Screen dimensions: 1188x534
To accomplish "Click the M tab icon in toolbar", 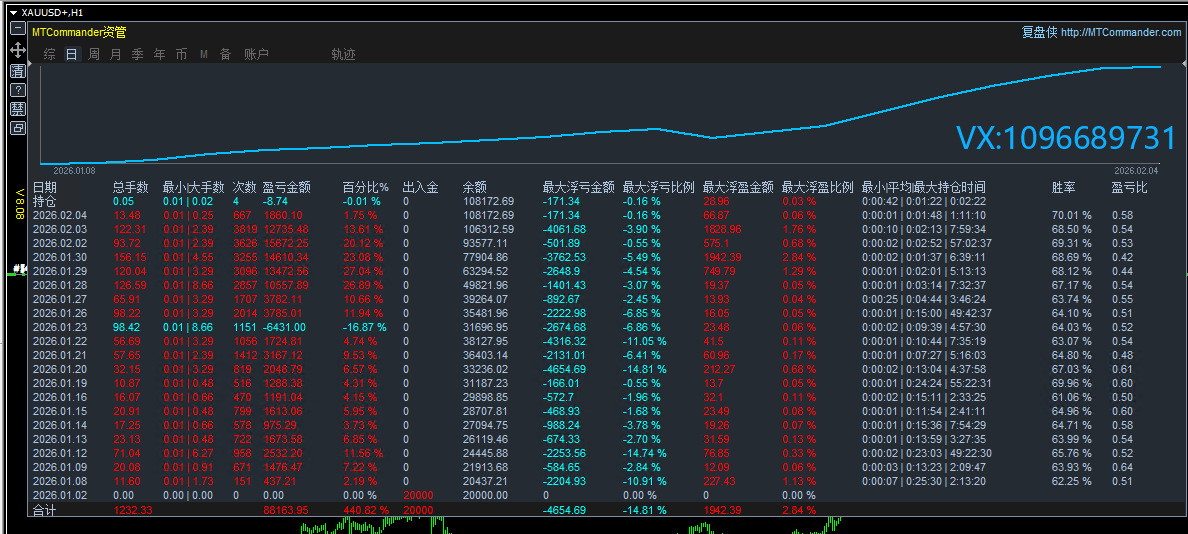I will (x=204, y=55).
